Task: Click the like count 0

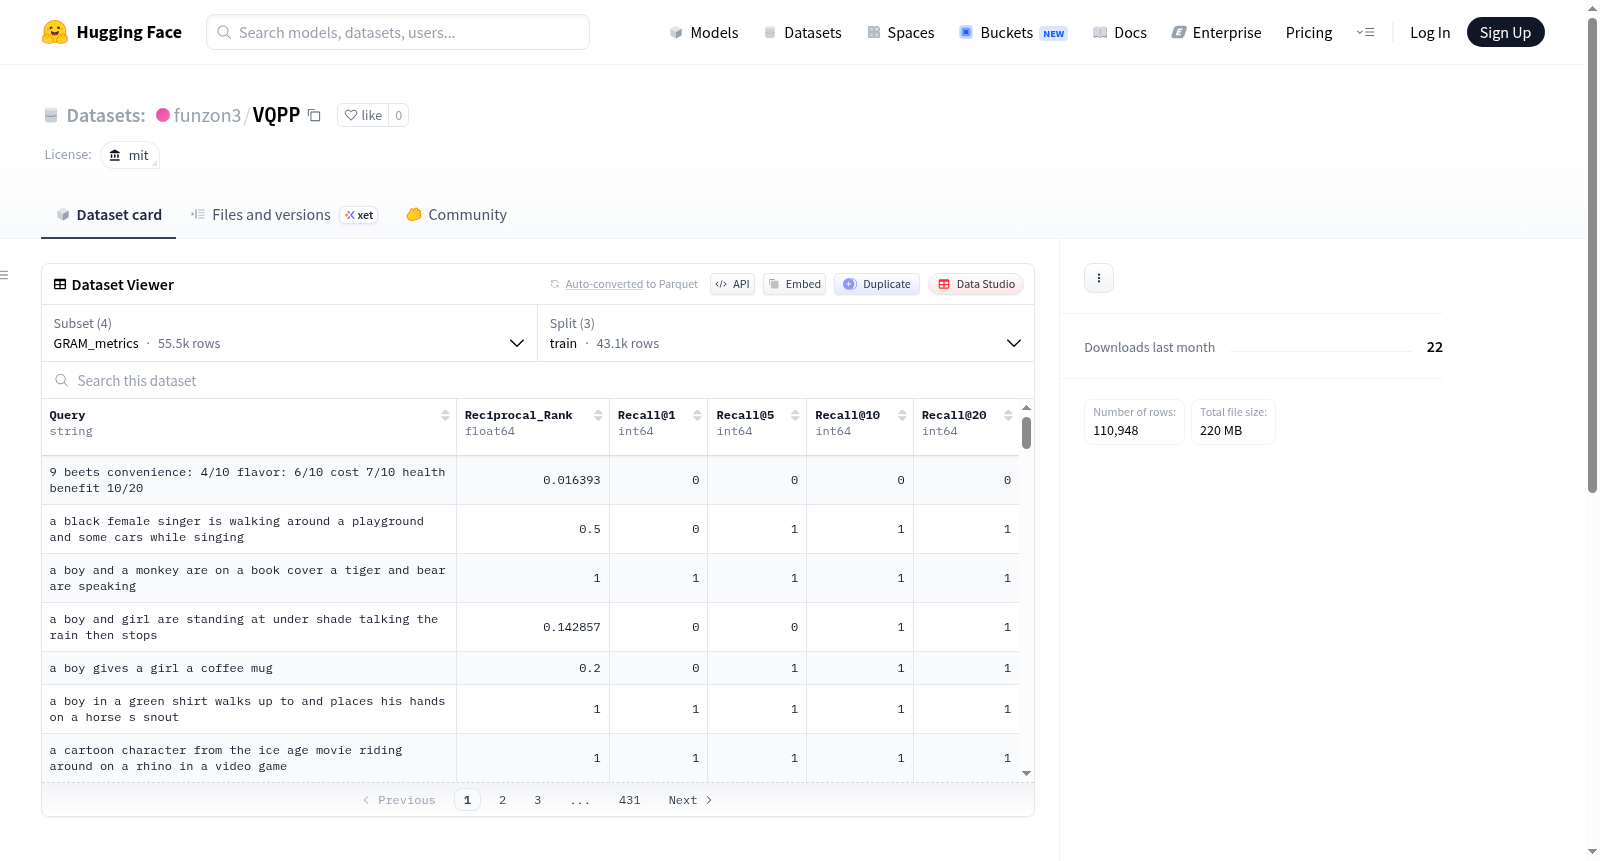Action: click(398, 115)
